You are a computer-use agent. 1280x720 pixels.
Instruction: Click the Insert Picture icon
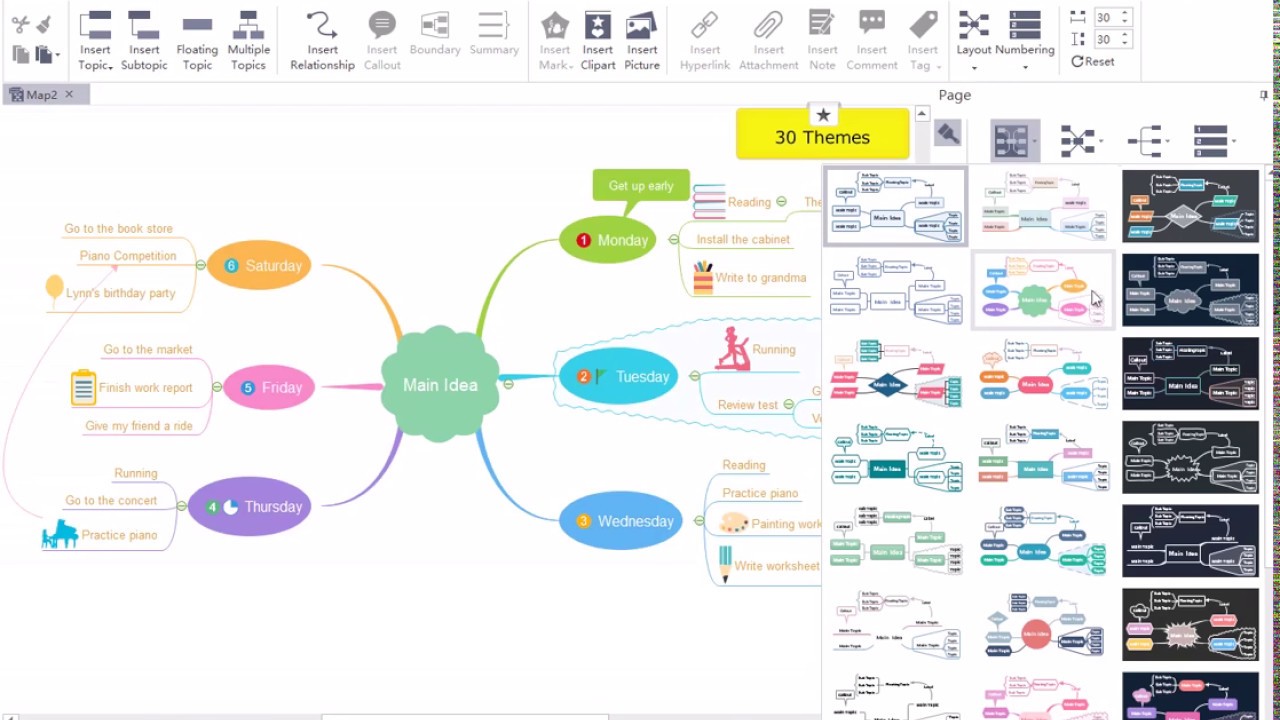[641, 25]
